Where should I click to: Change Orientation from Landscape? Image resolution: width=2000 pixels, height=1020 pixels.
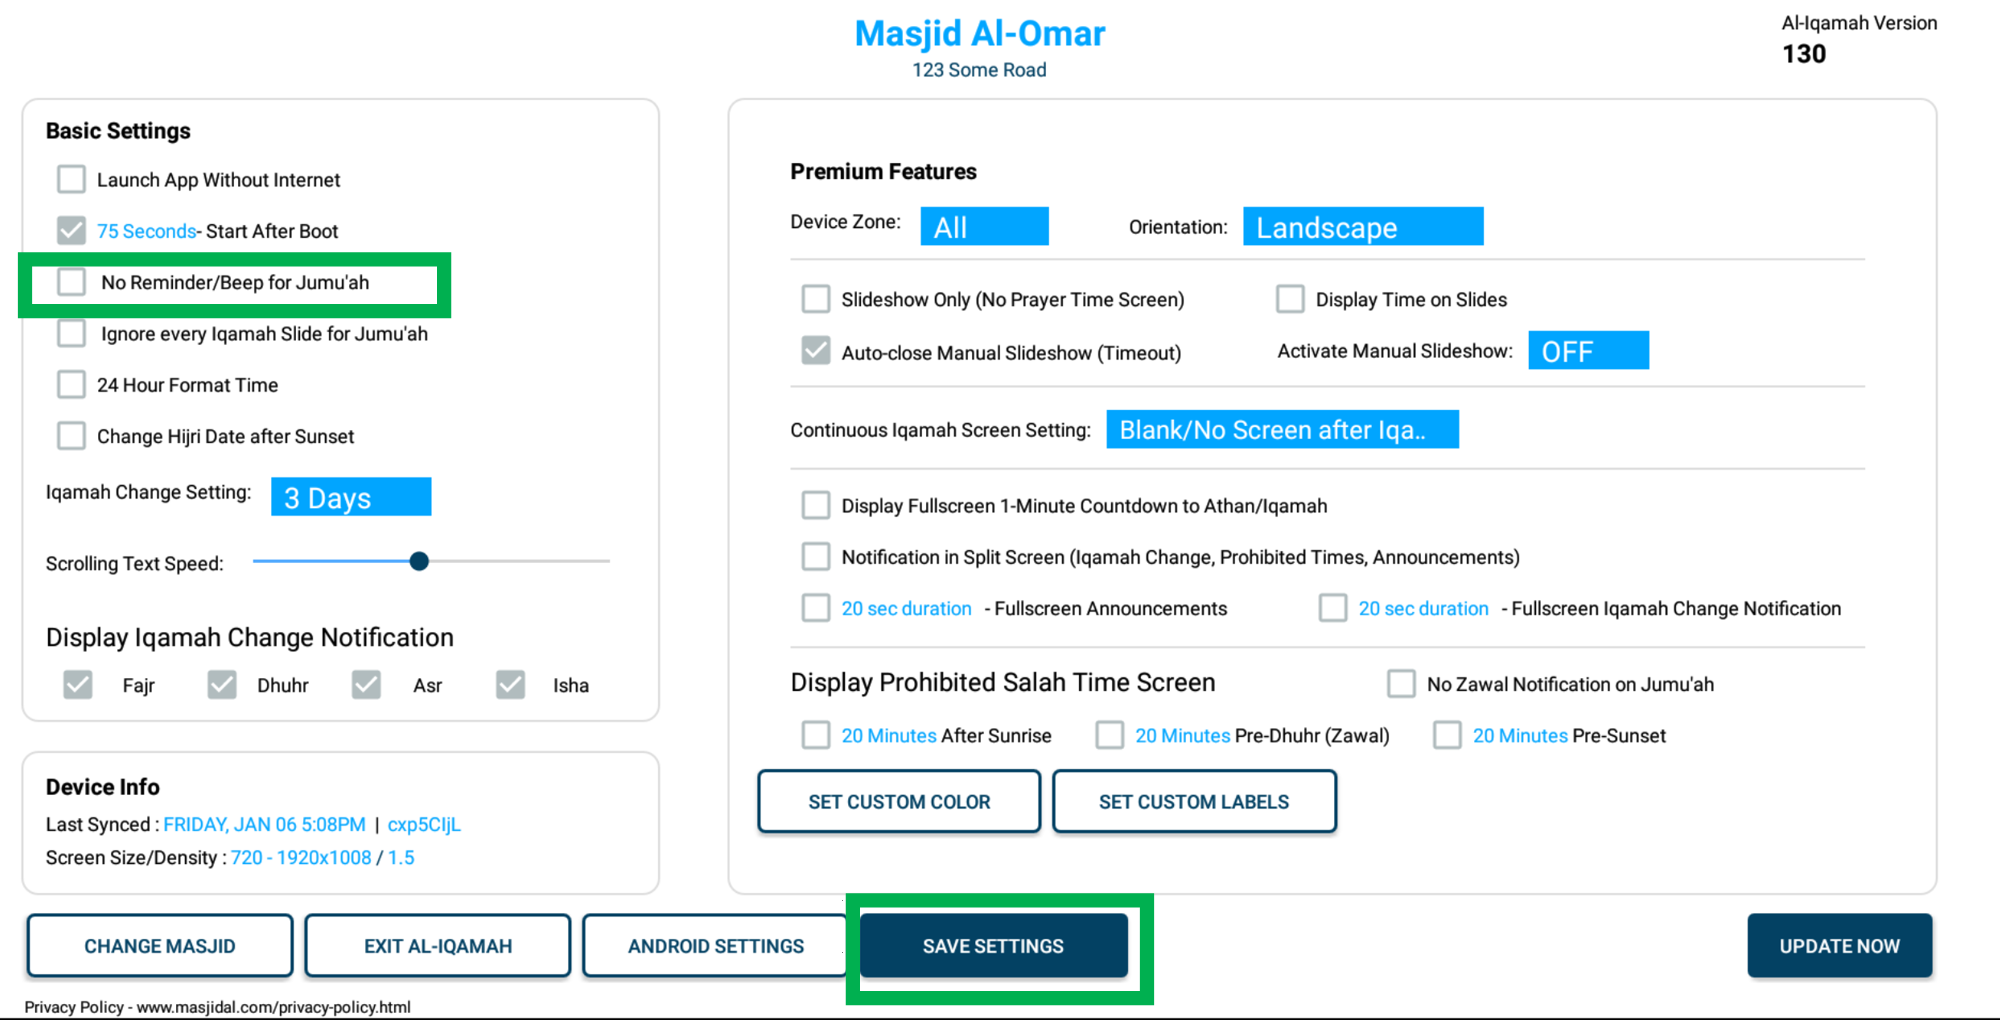tap(1362, 226)
